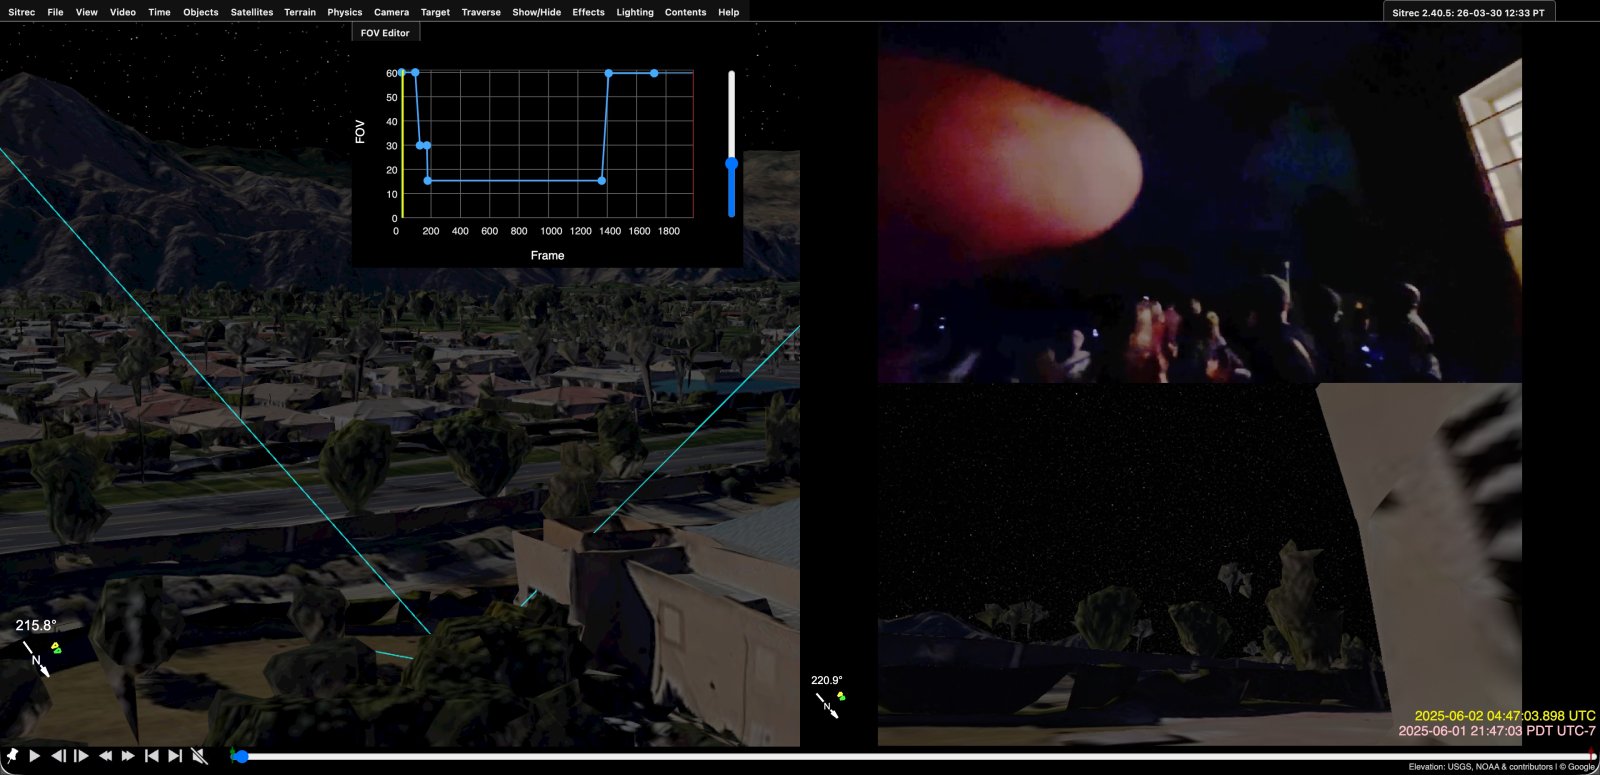The width and height of the screenshot is (1600, 775).
Task: Step back one frame
Action: pyautogui.click(x=58, y=756)
